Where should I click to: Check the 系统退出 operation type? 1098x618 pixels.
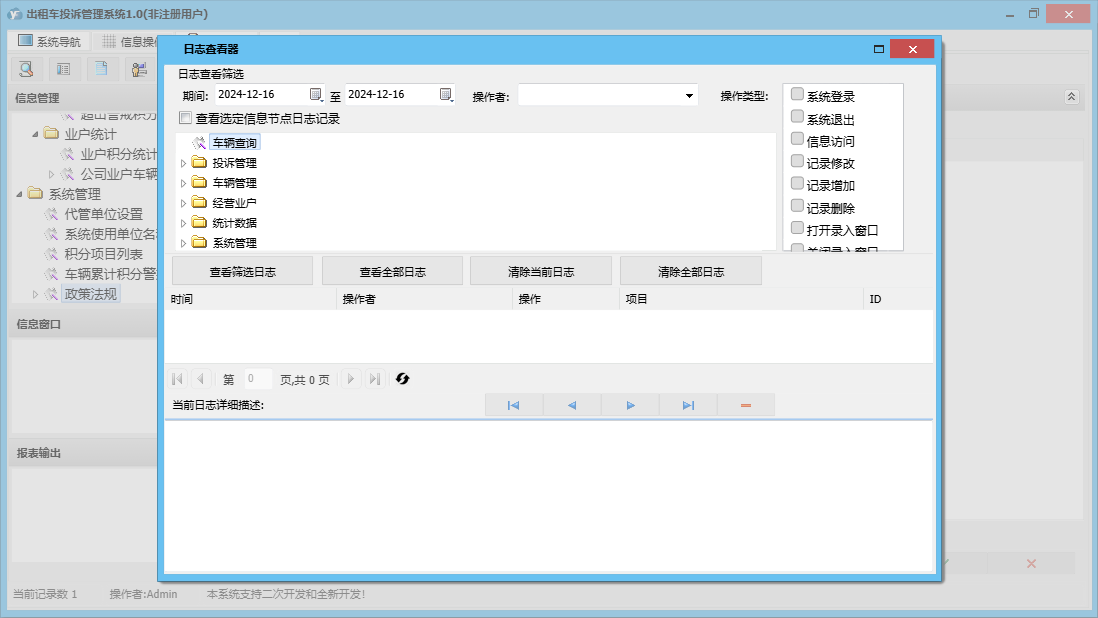(x=797, y=116)
